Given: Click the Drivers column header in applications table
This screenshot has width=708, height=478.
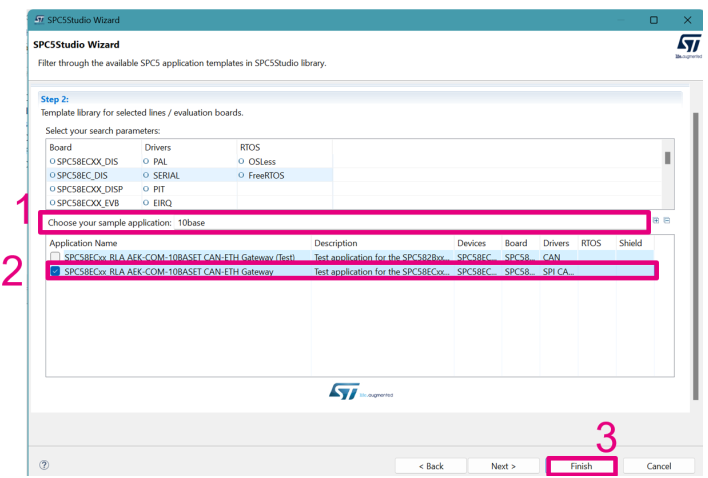Looking at the screenshot, I should [x=556, y=243].
